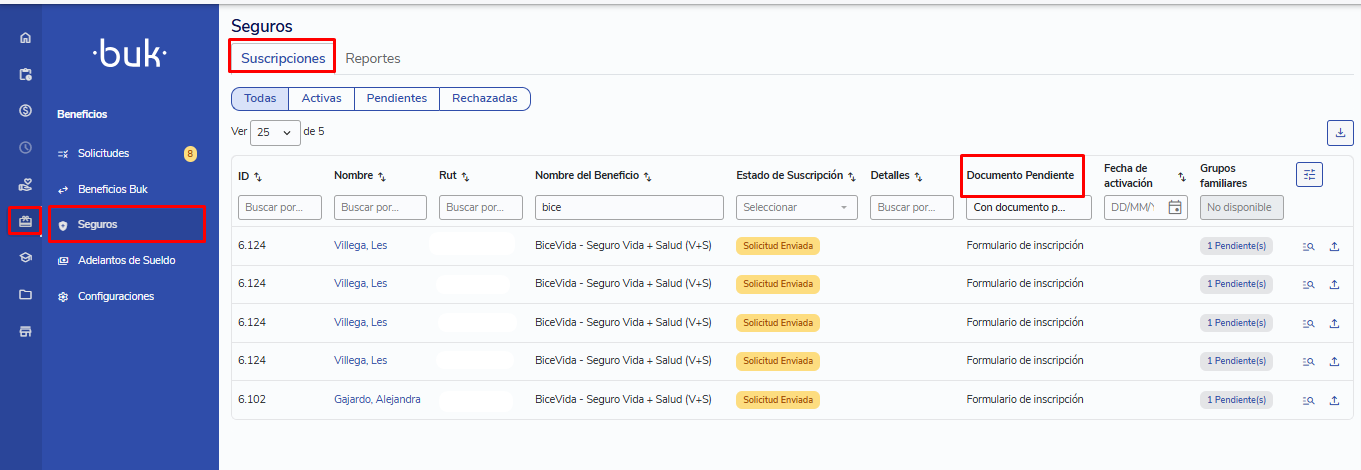Select the Rechazadas filter toggle
This screenshot has height=470, width=1361.
point(484,98)
